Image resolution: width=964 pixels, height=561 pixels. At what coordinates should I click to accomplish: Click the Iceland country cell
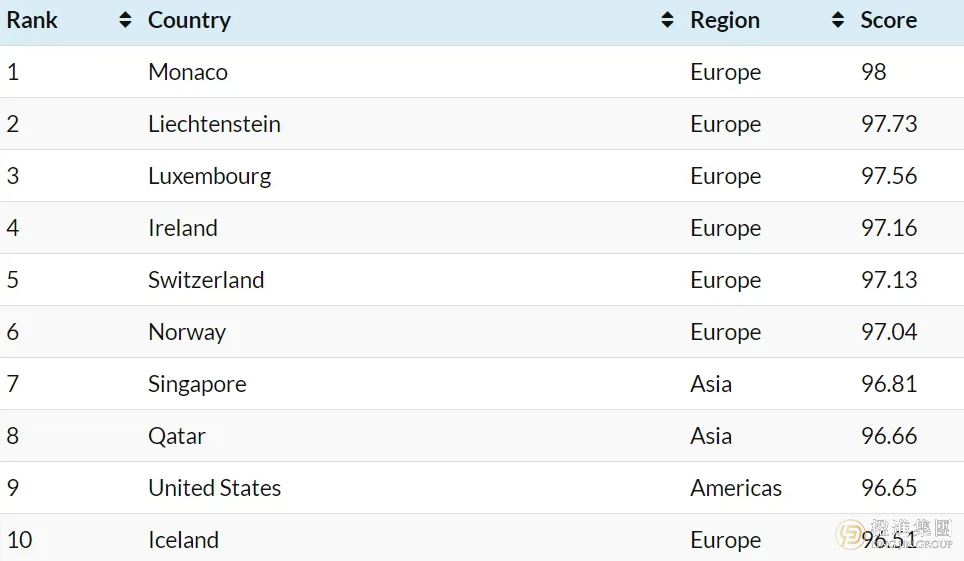coord(183,540)
